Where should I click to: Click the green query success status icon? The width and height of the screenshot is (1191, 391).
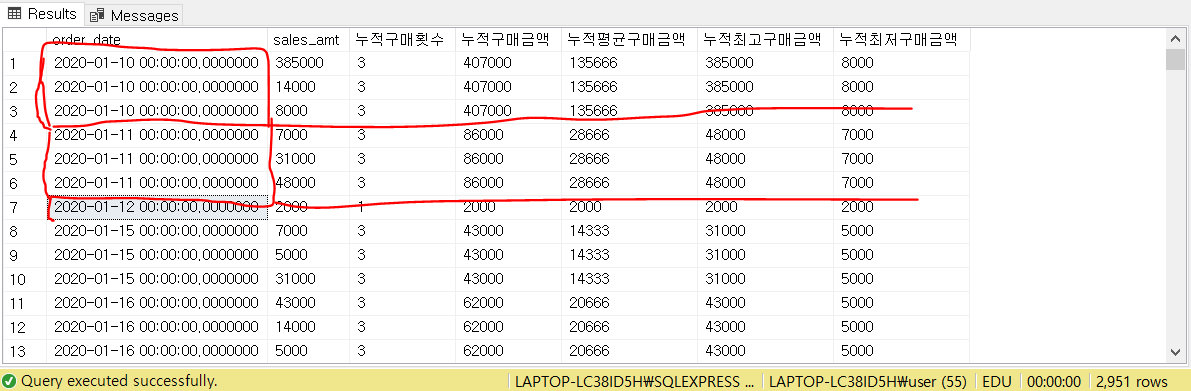tap(10, 380)
